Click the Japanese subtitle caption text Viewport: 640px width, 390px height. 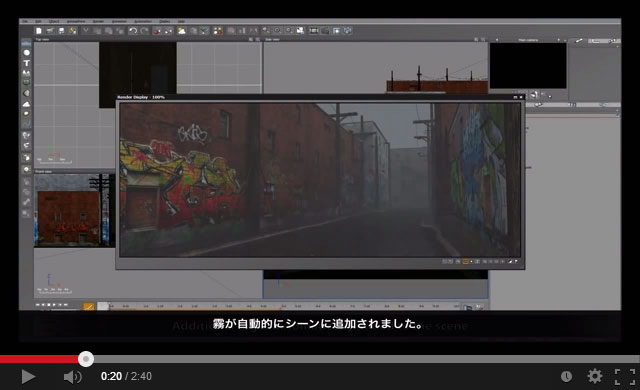coord(318,324)
